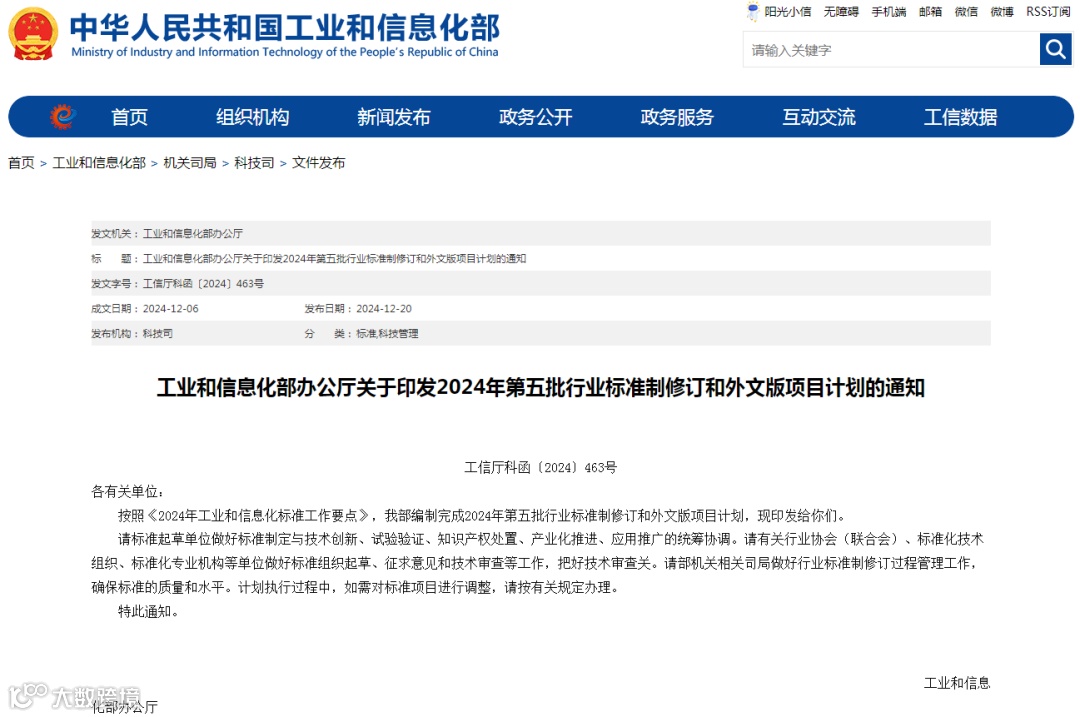Focus the 请输入关键字 search field

(x=891, y=50)
